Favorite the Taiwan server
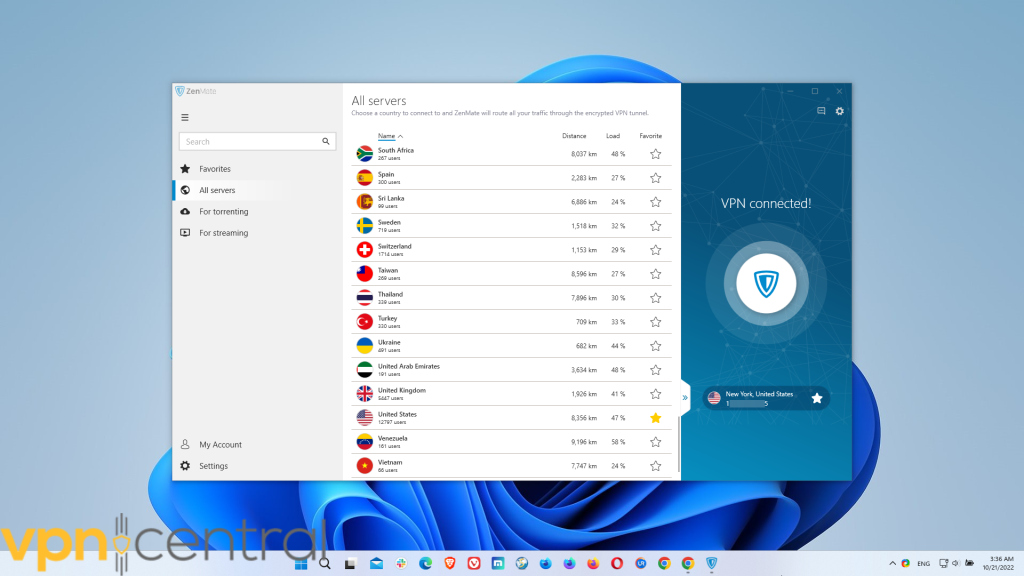 click(656, 274)
